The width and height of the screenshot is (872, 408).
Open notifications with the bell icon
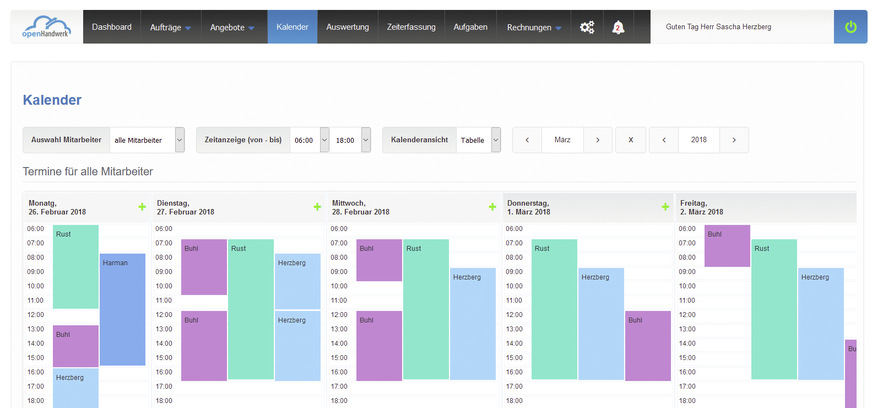(618, 27)
